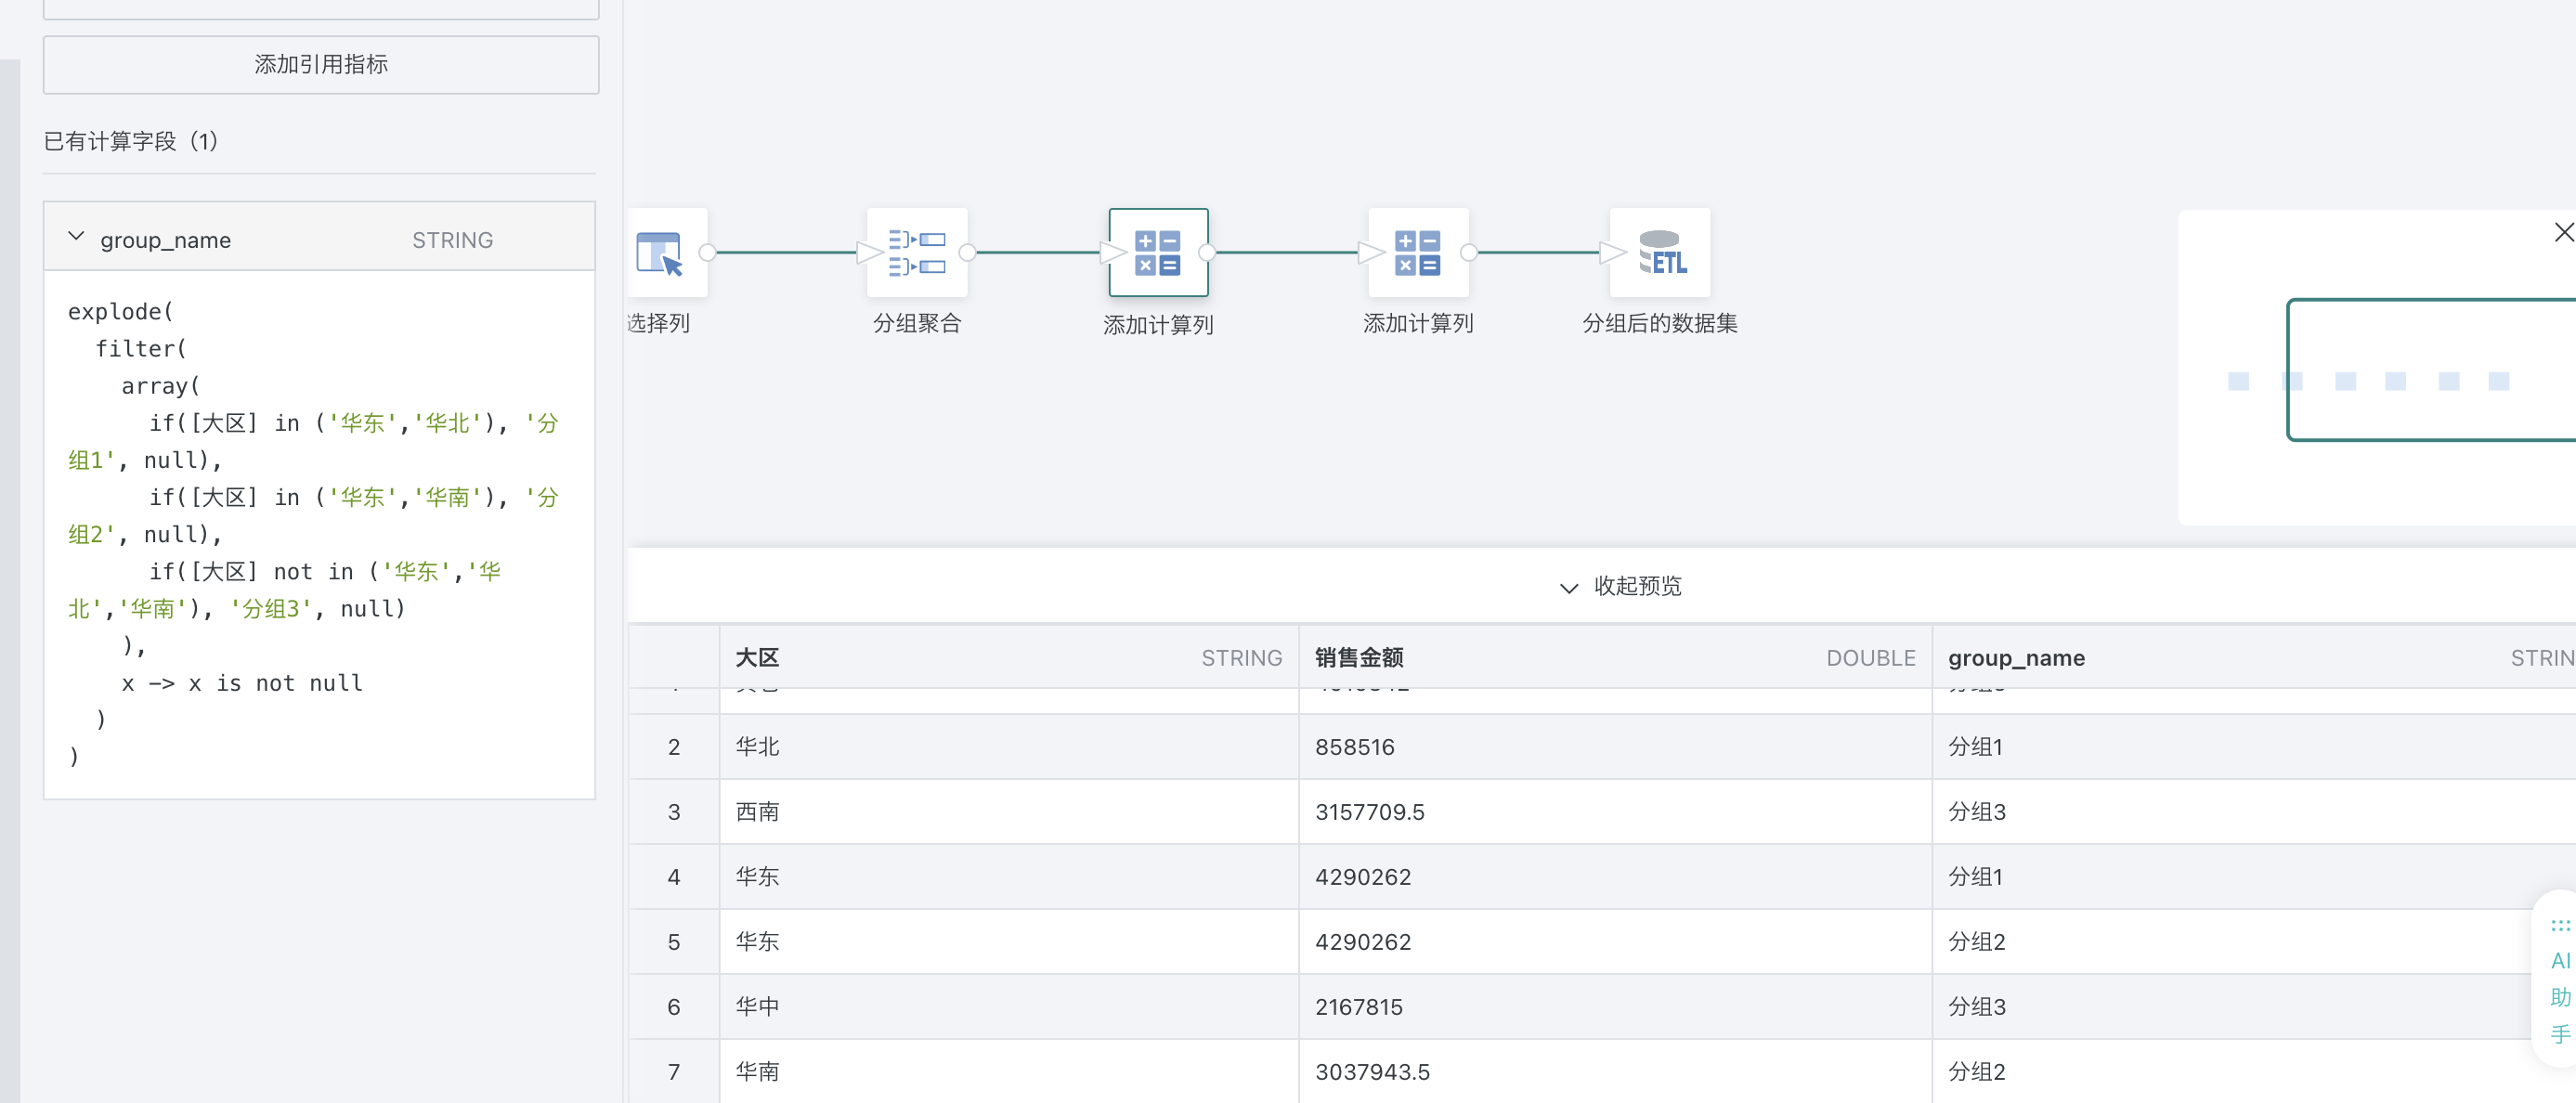Screen dimensions: 2576x1103
Task: Open the 分组后的数据集 ETL output node
Action: pyautogui.click(x=1659, y=253)
